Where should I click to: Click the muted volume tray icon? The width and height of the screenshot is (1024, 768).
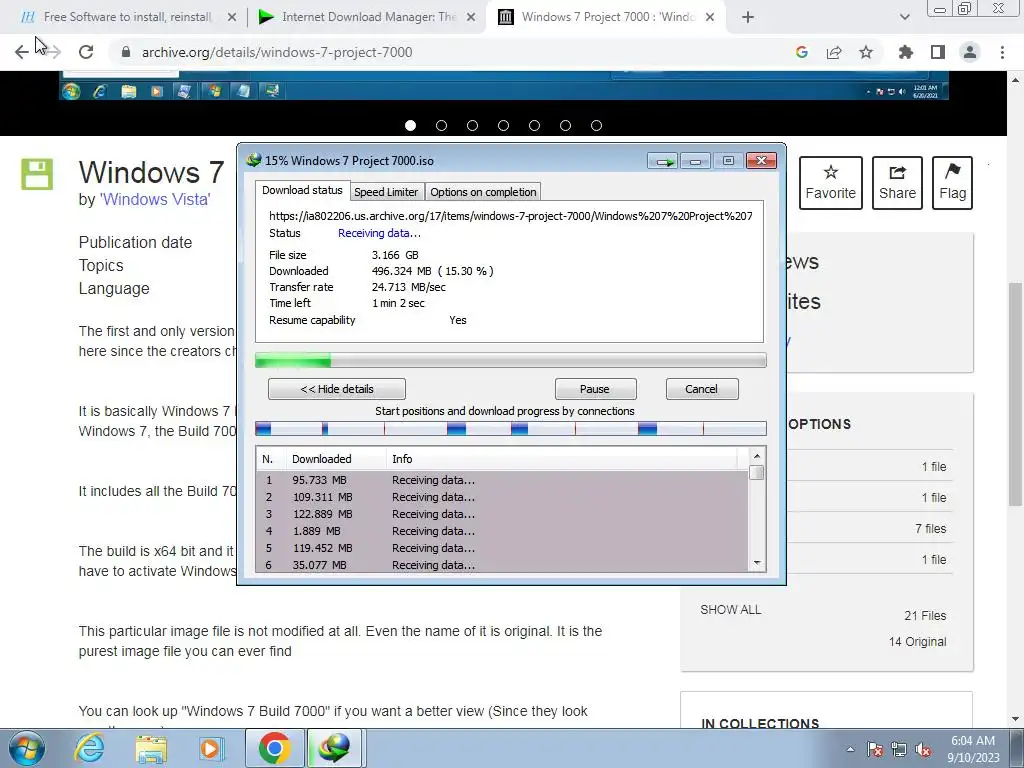[923, 749]
